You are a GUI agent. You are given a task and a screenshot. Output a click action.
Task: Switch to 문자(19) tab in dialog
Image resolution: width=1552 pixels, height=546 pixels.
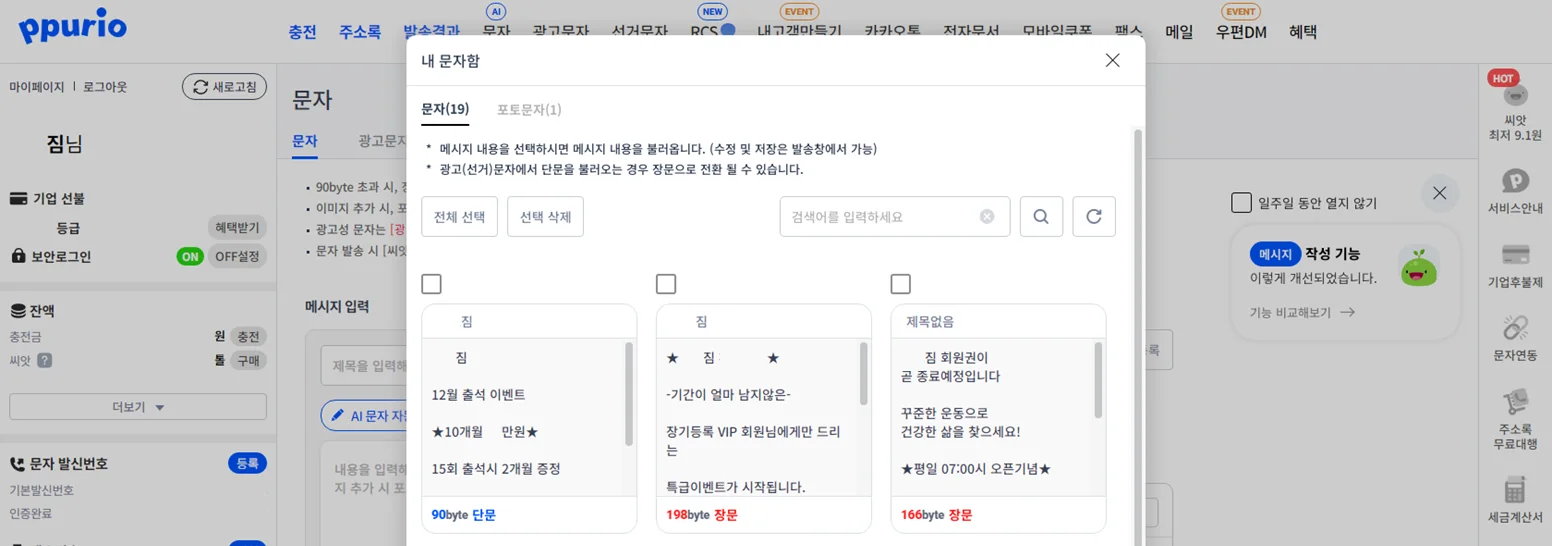(445, 109)
